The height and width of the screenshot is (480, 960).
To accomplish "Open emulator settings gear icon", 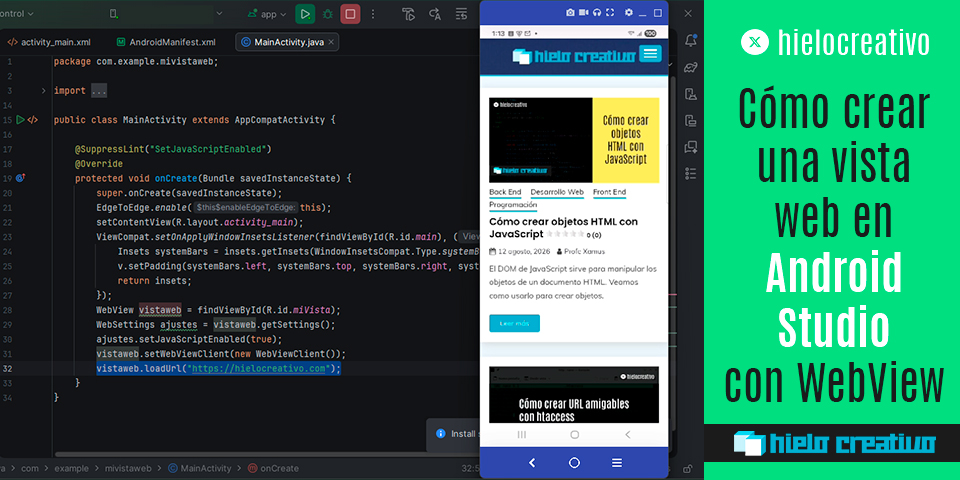I will (x=629, y=12).
